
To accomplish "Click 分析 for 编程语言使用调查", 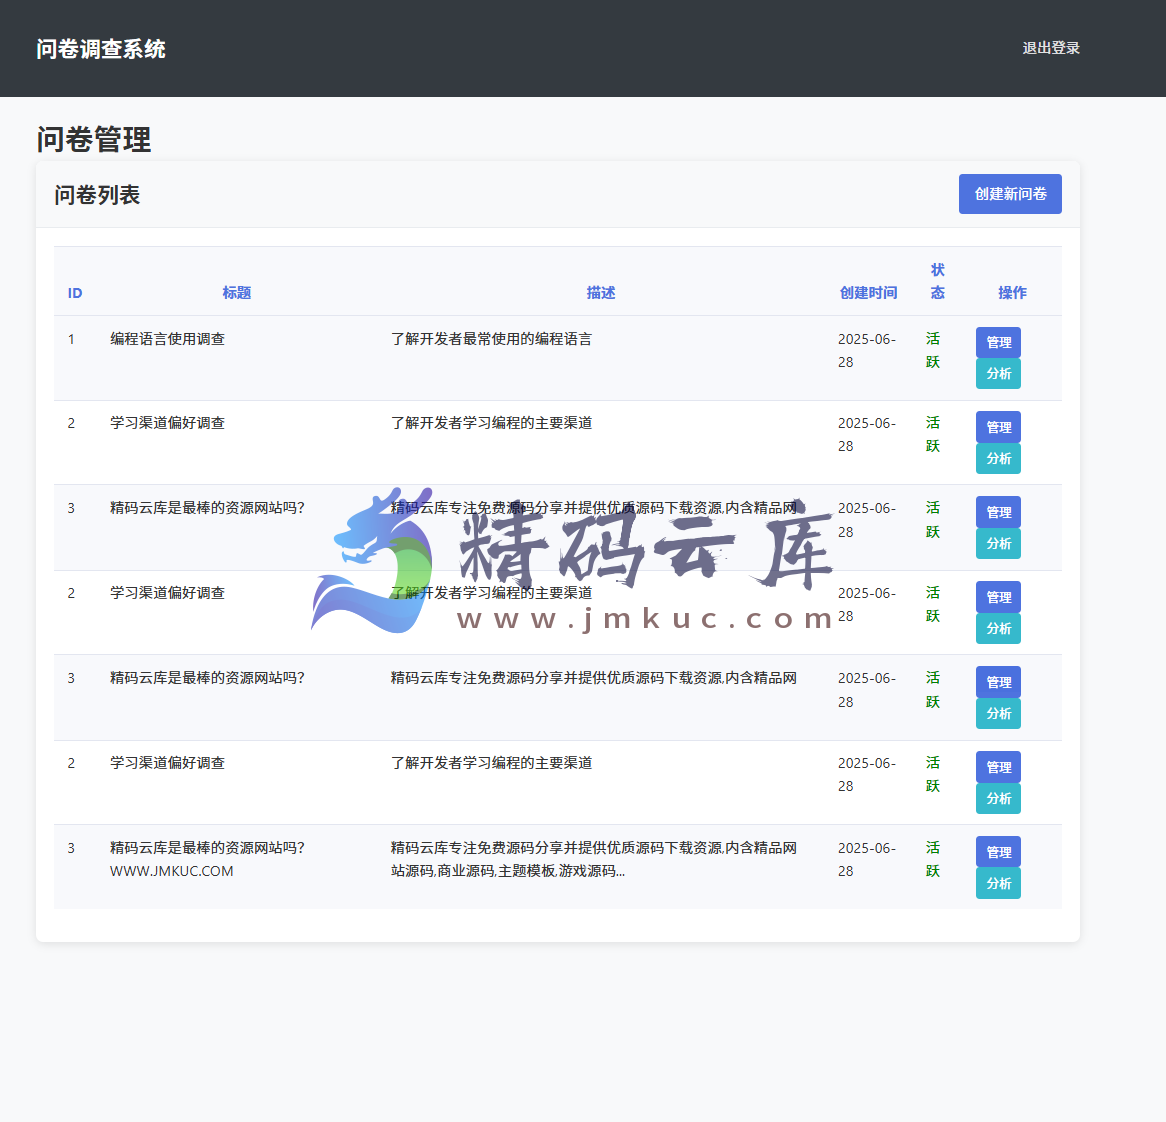I will pos(998,374).
